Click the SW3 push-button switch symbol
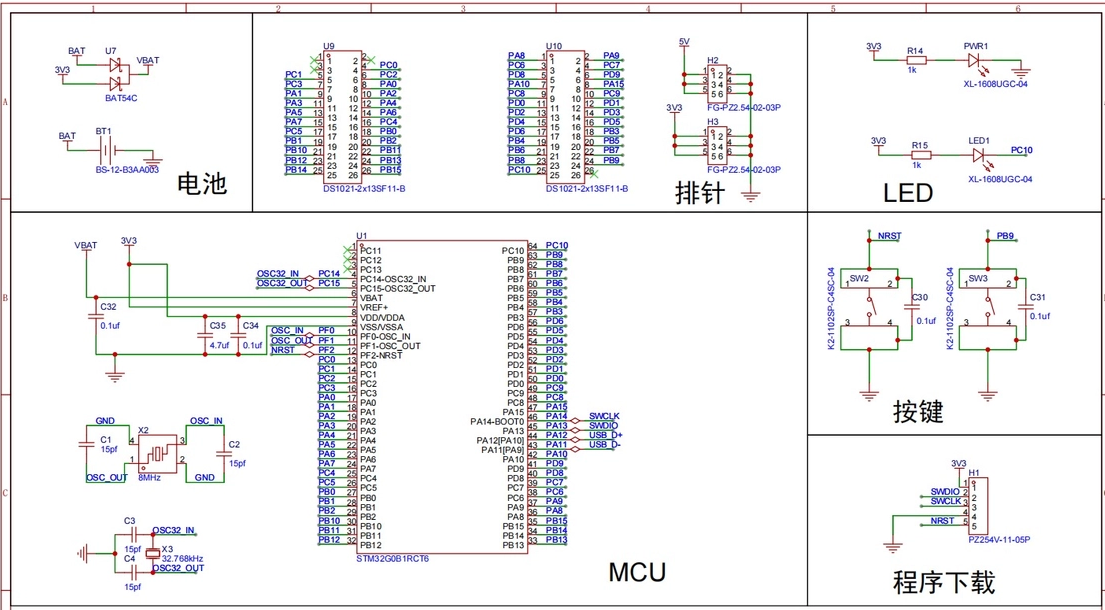The width and height of the screenshot is (1105, 610). pos(989,309)
